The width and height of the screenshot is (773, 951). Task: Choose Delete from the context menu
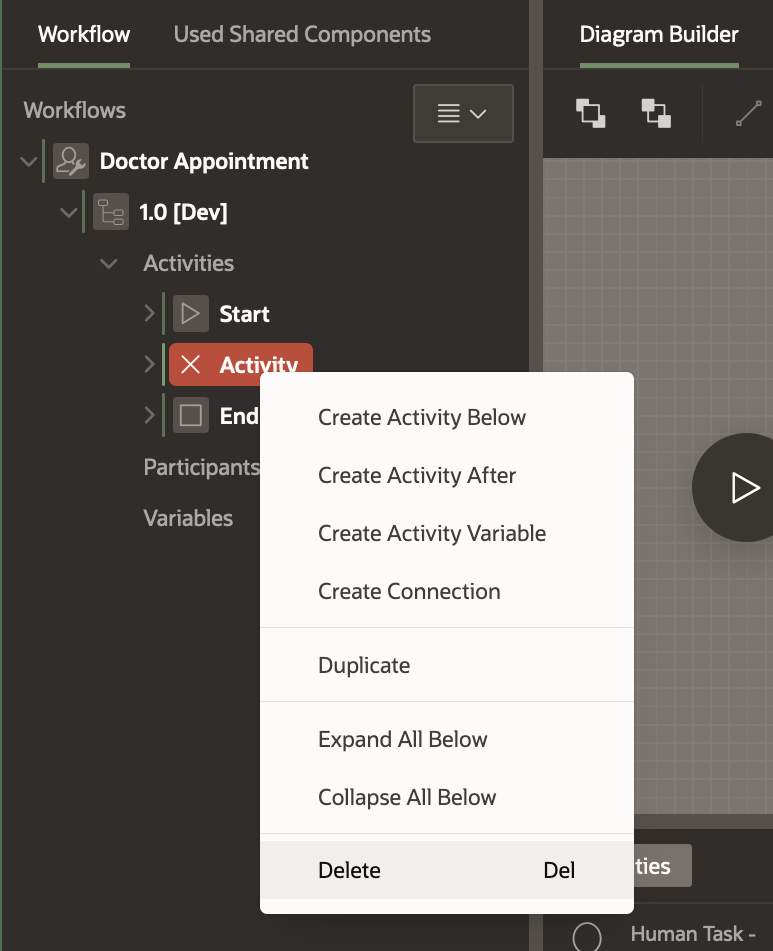coord(349,870)
